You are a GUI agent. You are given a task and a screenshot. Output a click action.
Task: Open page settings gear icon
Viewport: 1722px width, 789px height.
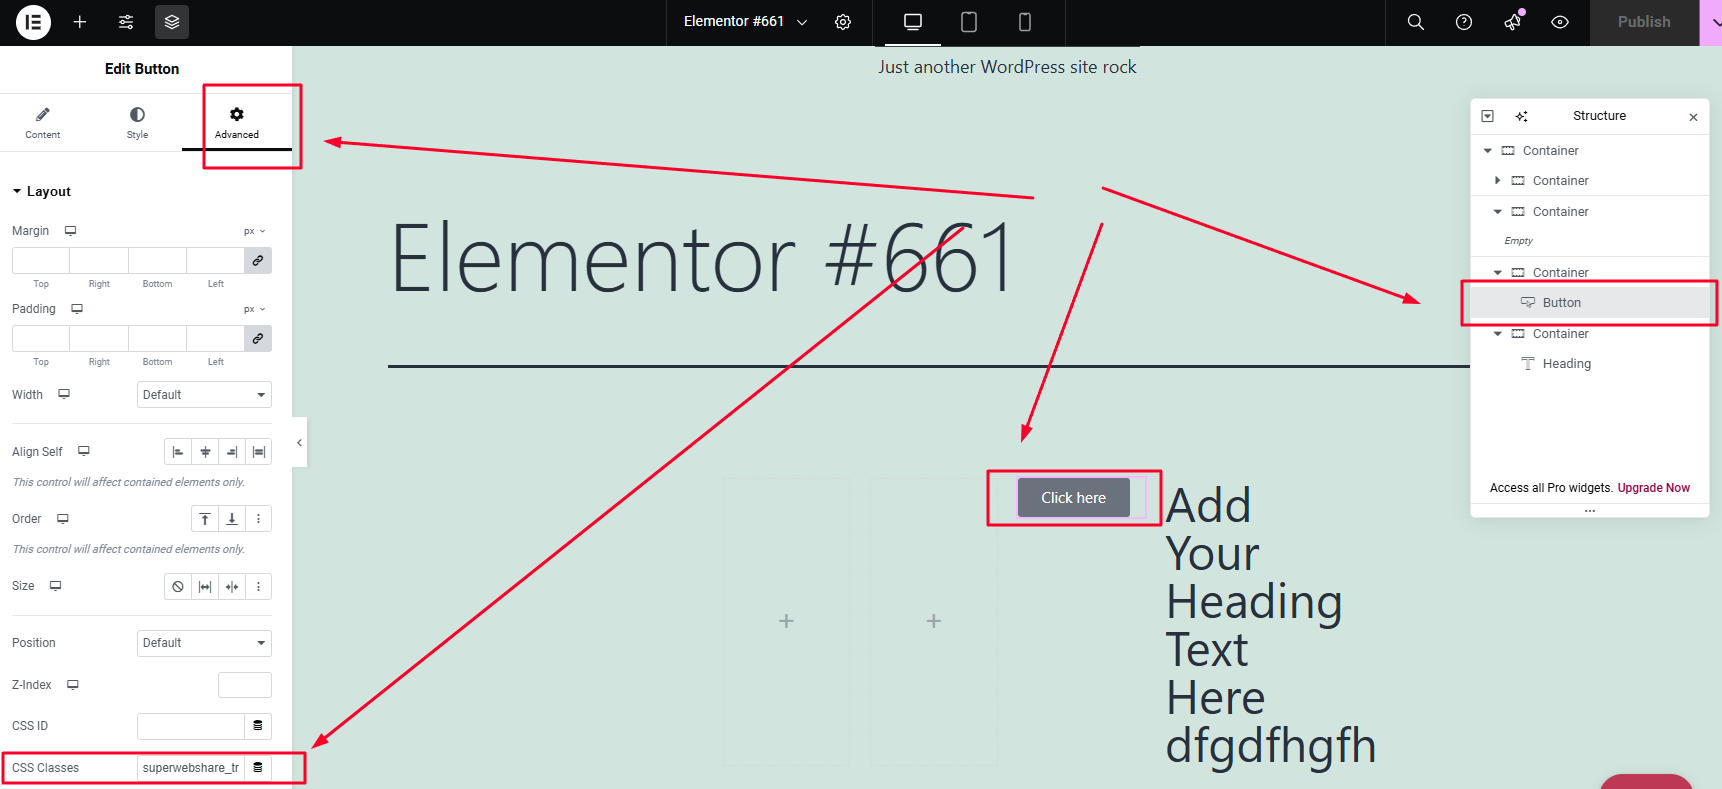point(843,22)
